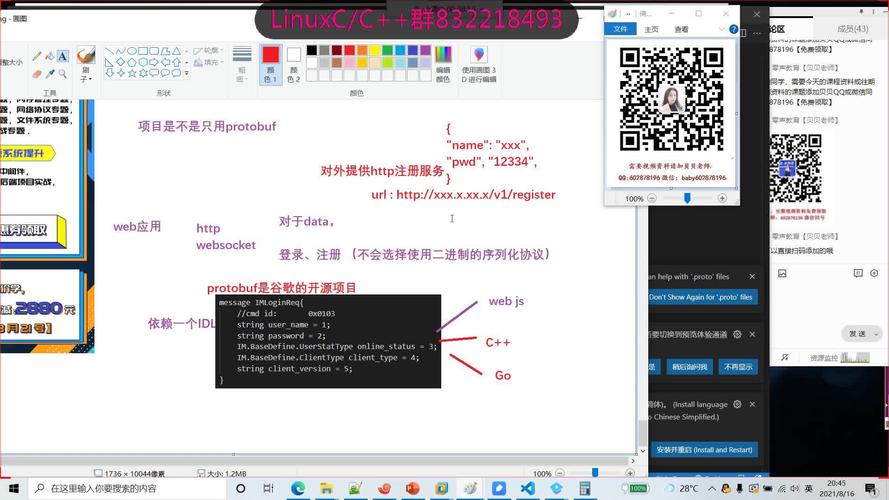
Task: Click Edit with Paint 3D button
Action: coord(479,63)
